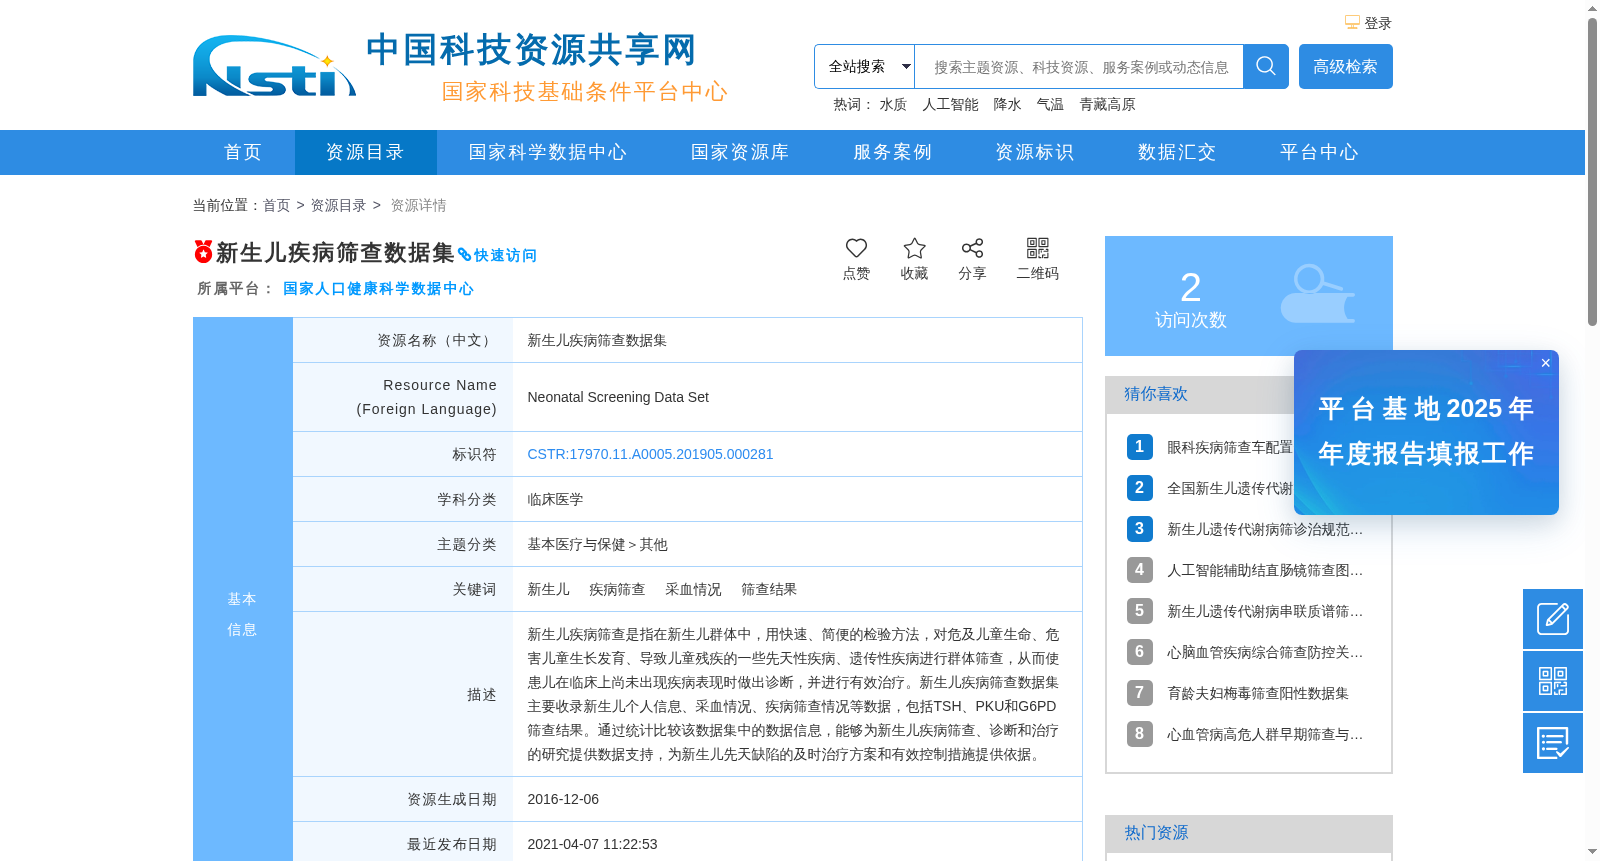Viewport: 1600px width, 861px height.
Task: Click keyword 采血情况
Action: 693,589
